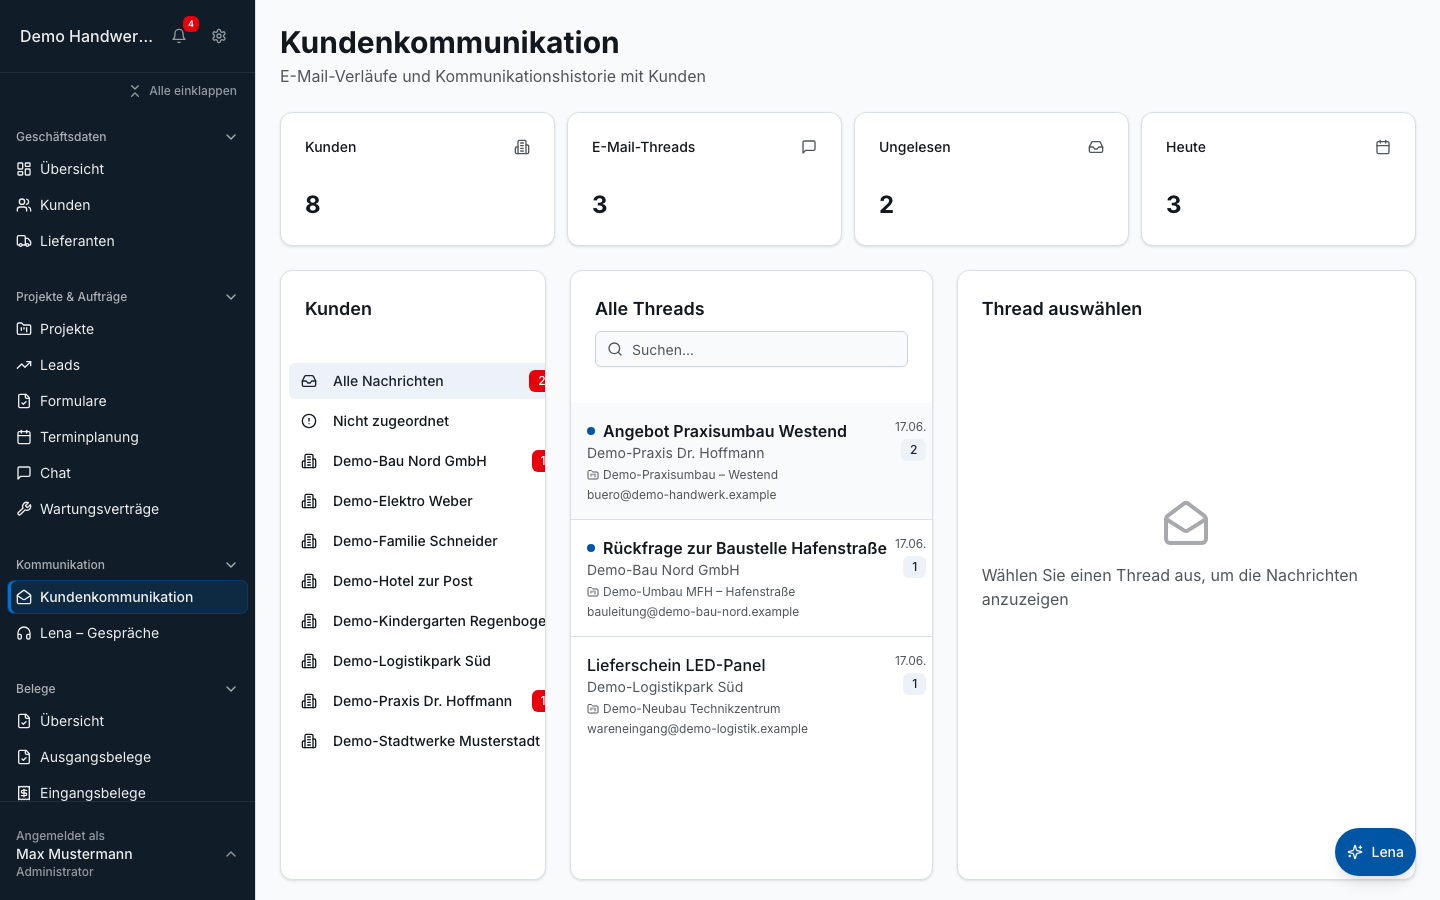Viewport: 1440px width, 900px height.
Task: Open Terminplanung in the sidebar
Action: point(127,437)
